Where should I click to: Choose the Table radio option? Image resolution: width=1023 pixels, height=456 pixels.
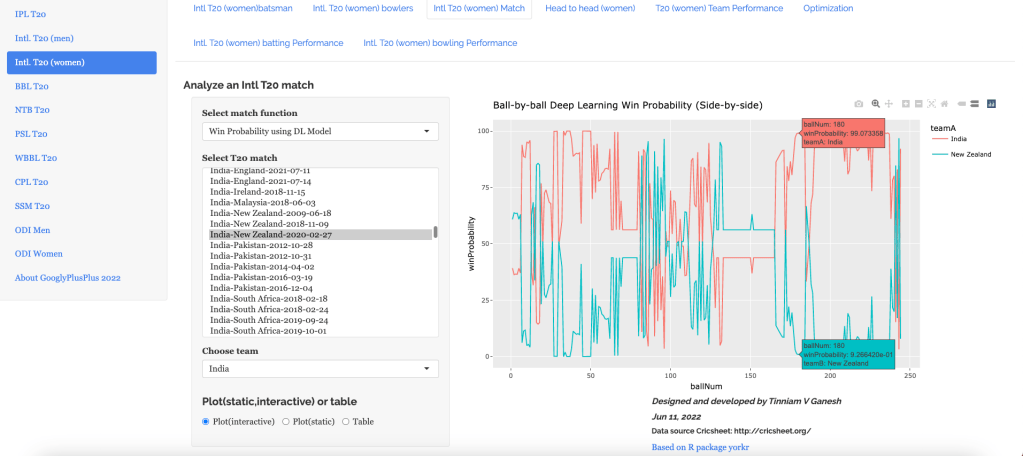point(346,422)
